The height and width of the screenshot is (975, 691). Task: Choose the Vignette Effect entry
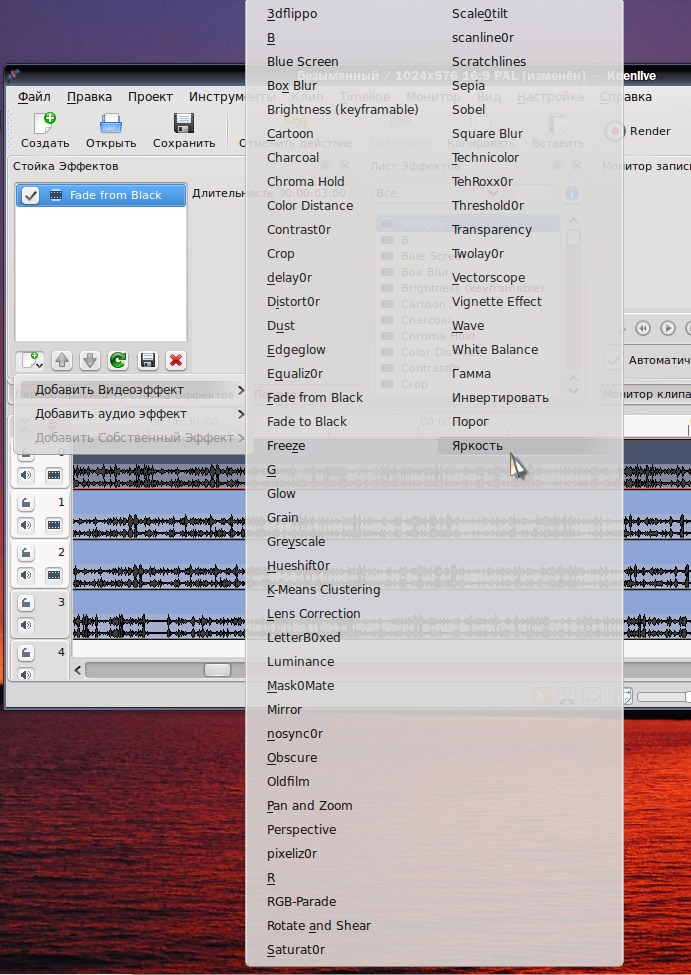tap(496, 302)
